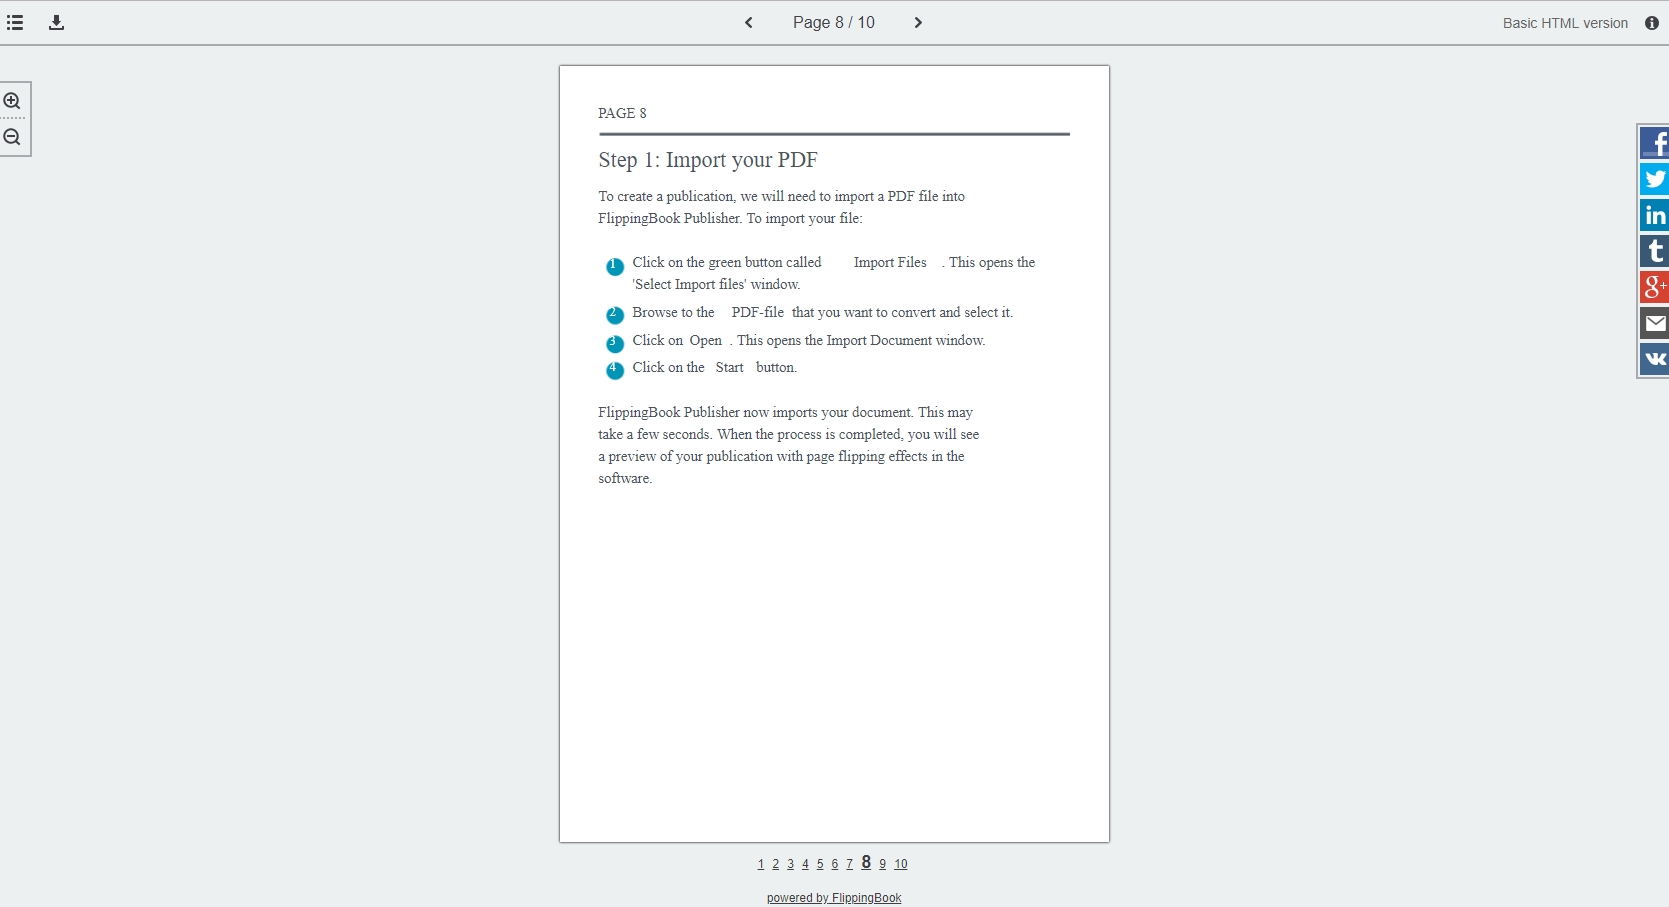Viewport: 1669px width, 907px height.
Task: Jump to page 4 link
Action: pyautogui.click(x=805, y=864)
